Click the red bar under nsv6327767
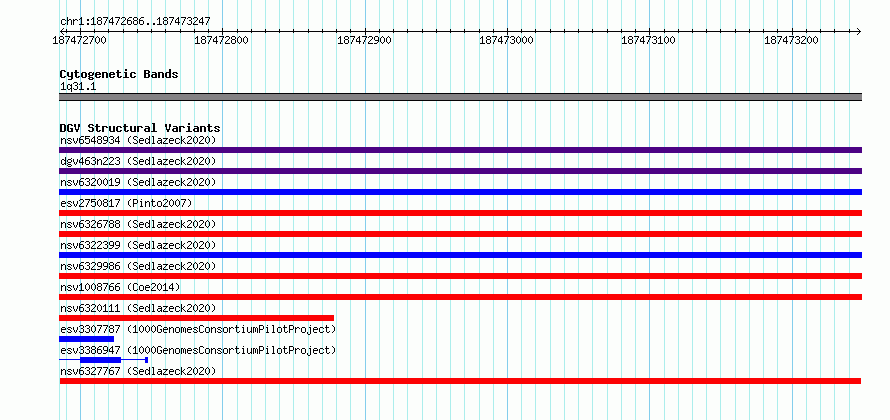Image resolution: width=890 pixels, height=420 pixels. [x=460, y=381]
